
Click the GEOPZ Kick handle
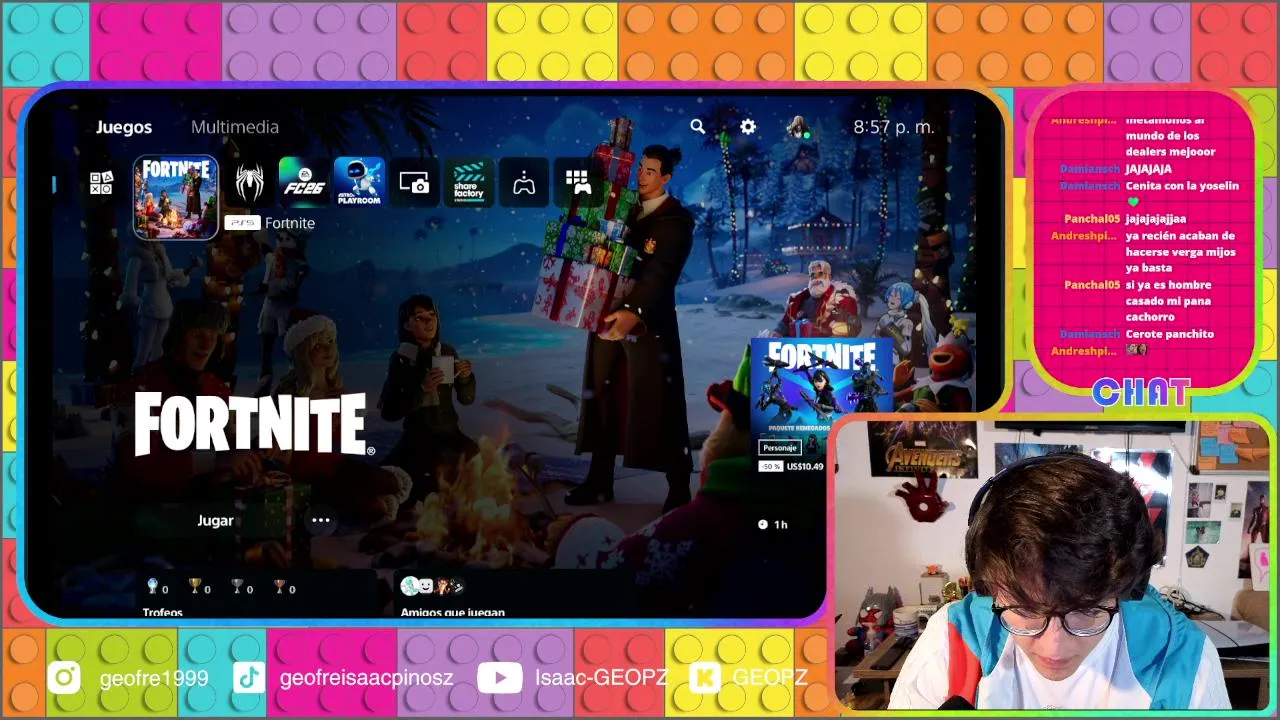(x=769, y=678)
